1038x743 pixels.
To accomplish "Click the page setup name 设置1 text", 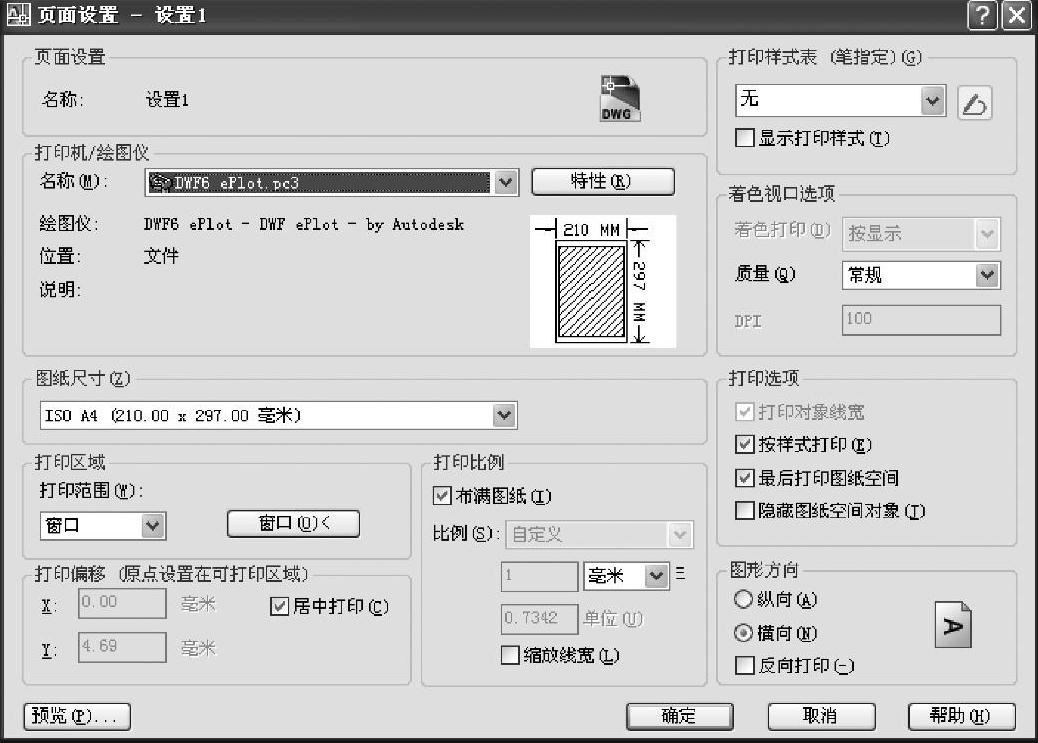I will (167, 100).
